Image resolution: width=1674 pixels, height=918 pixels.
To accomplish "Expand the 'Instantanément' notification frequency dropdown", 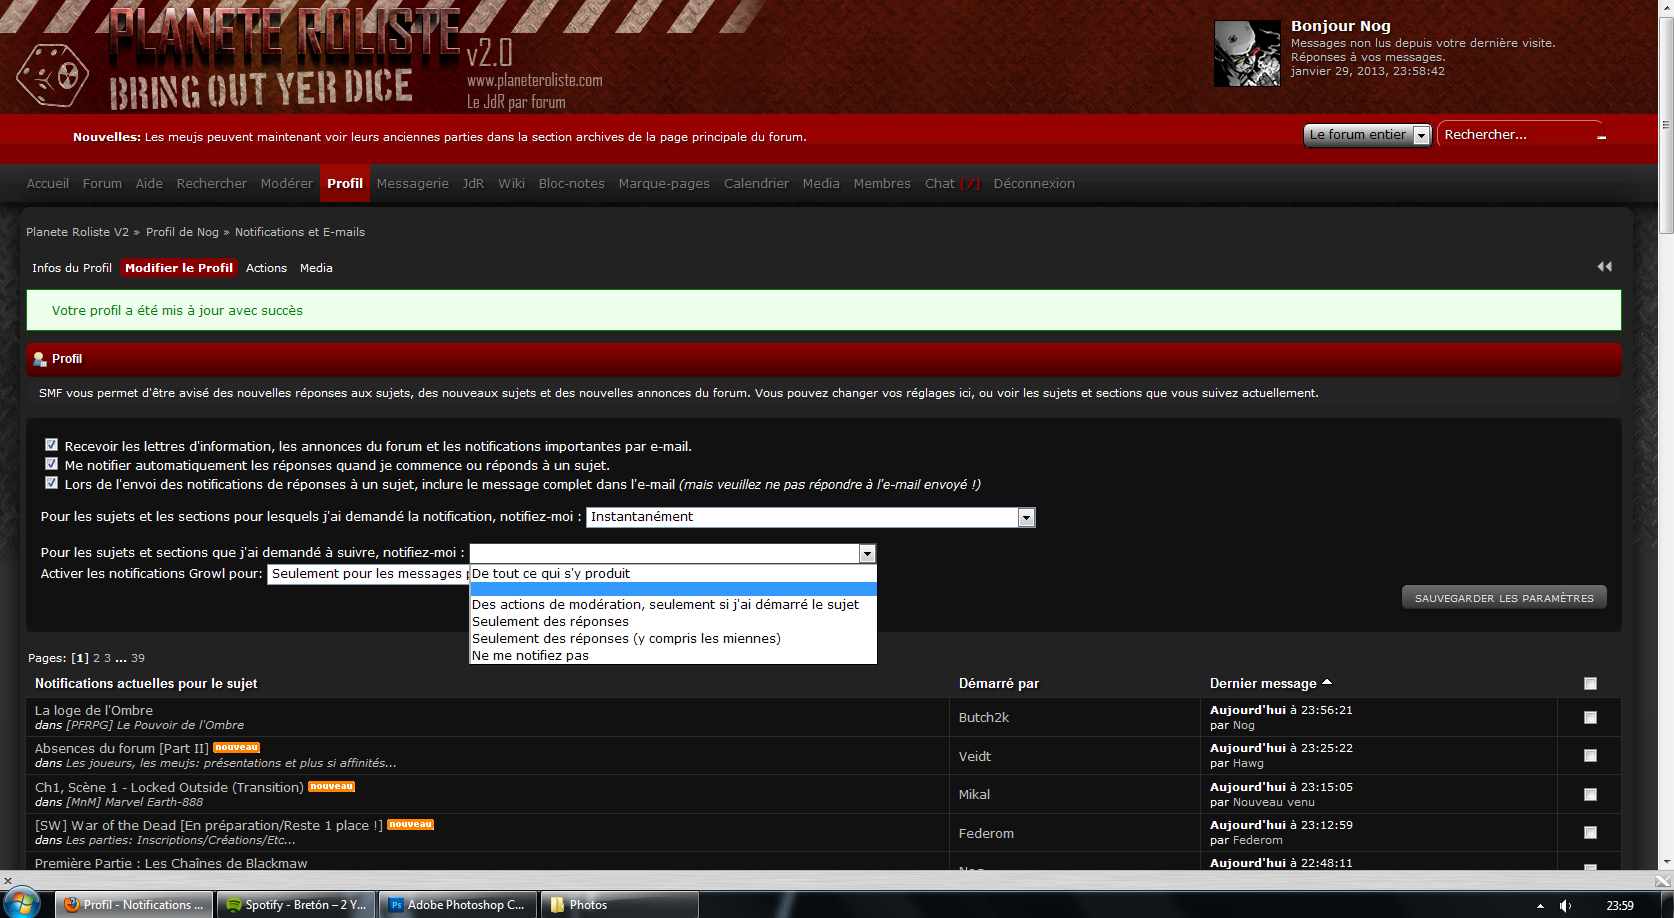I will 810,517.
